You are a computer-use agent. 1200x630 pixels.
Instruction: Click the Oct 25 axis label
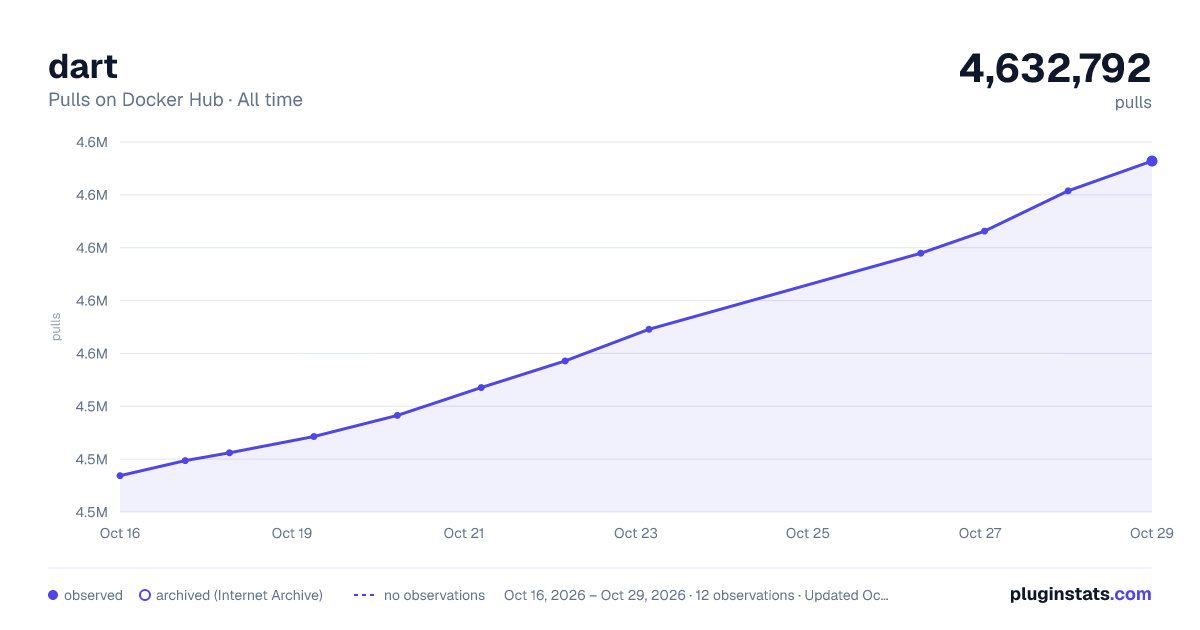808,533
